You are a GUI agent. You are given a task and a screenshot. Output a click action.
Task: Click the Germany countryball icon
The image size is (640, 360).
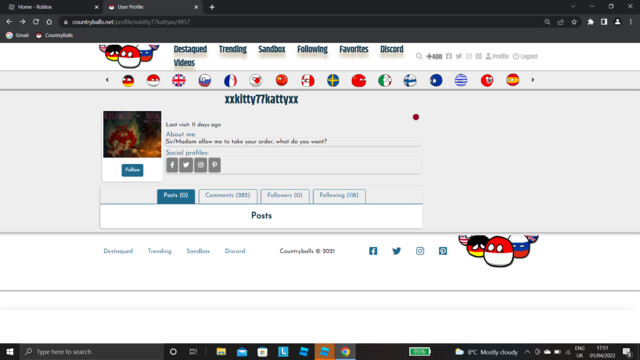tap(128, 80)
